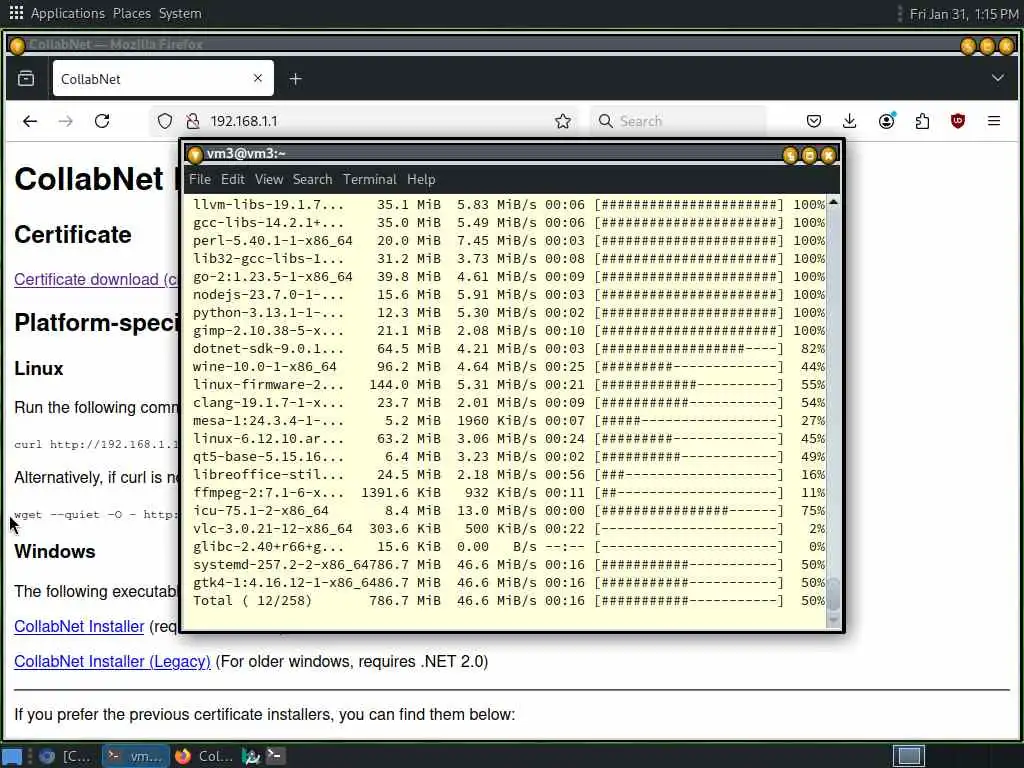Open tracking protection shield in address bar
This screenshot has height=768, width=1024.
[x=165, y=121]
